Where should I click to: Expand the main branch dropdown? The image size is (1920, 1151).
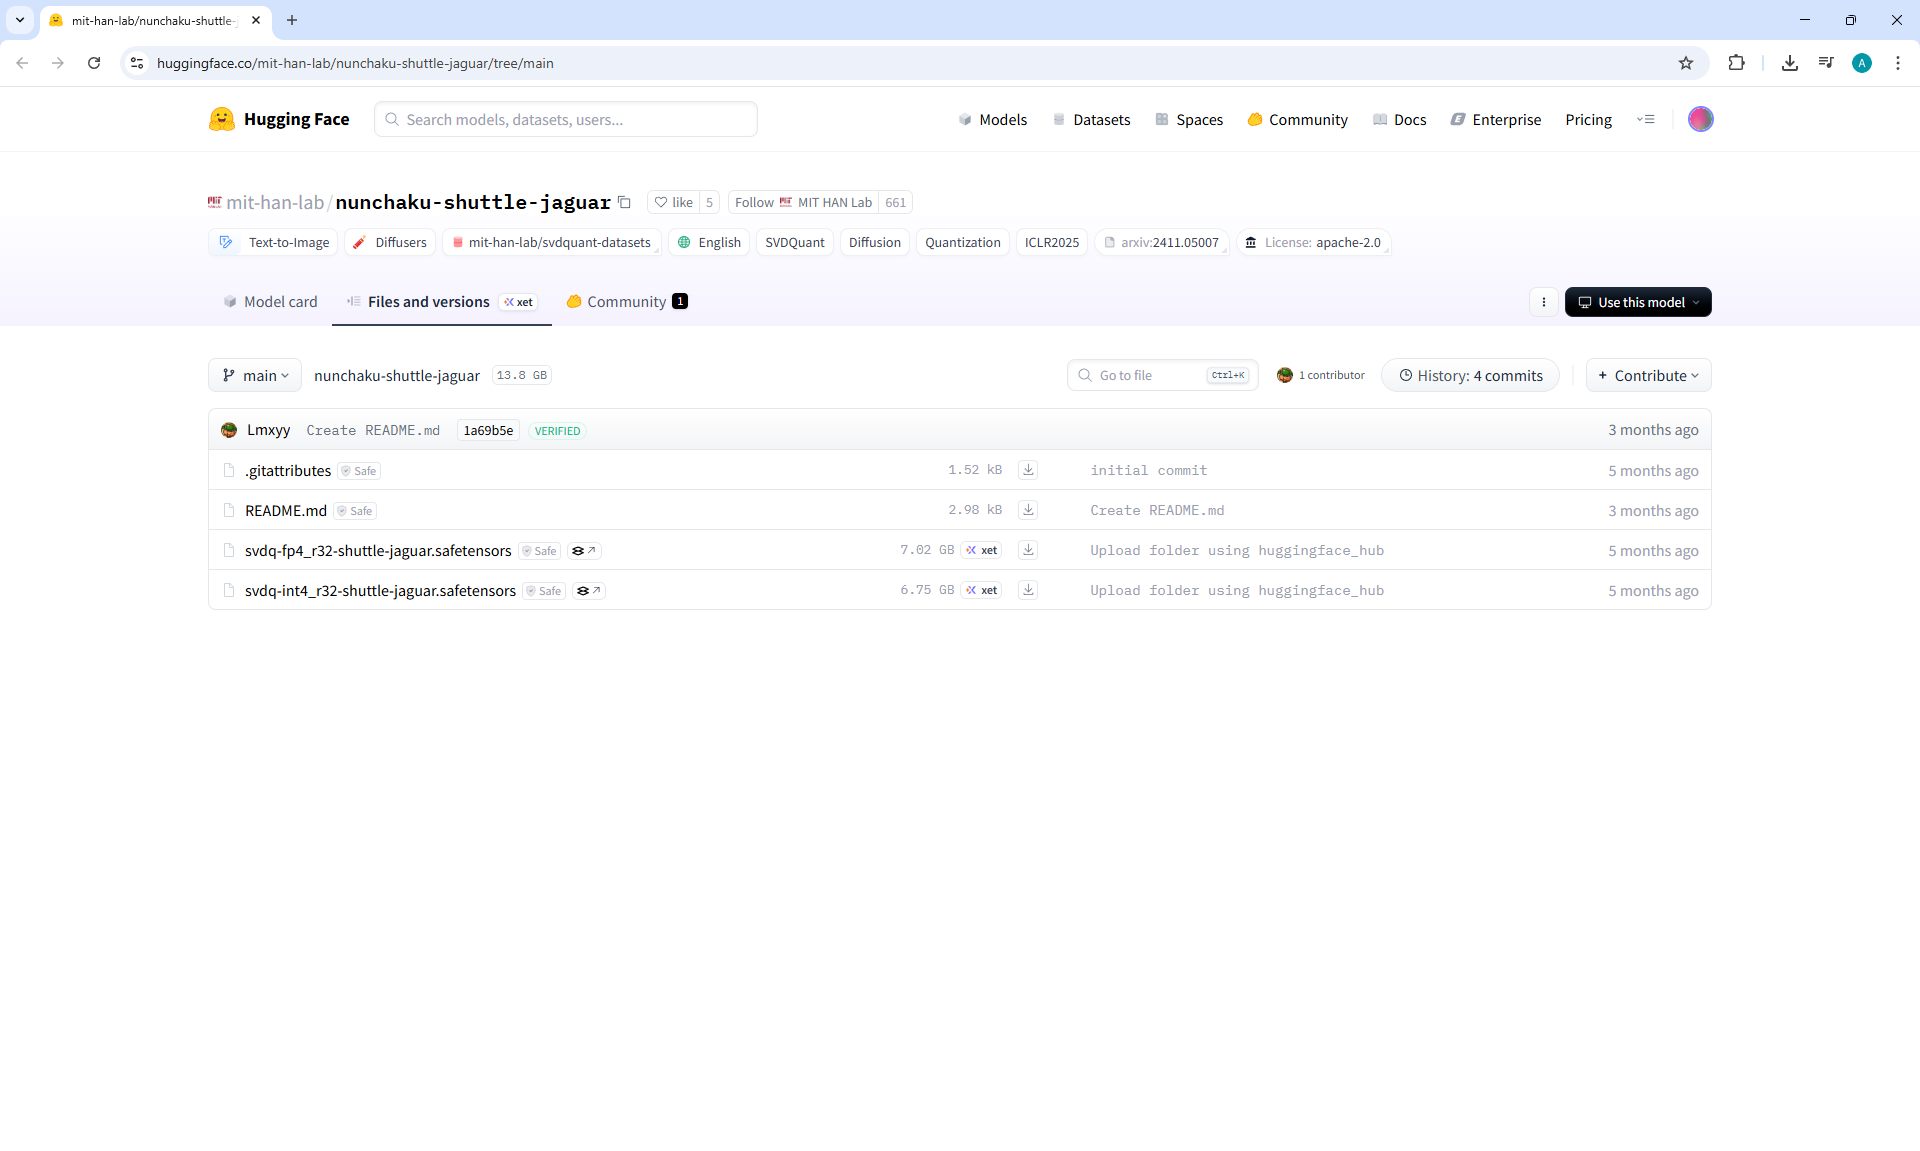[255, 375]
